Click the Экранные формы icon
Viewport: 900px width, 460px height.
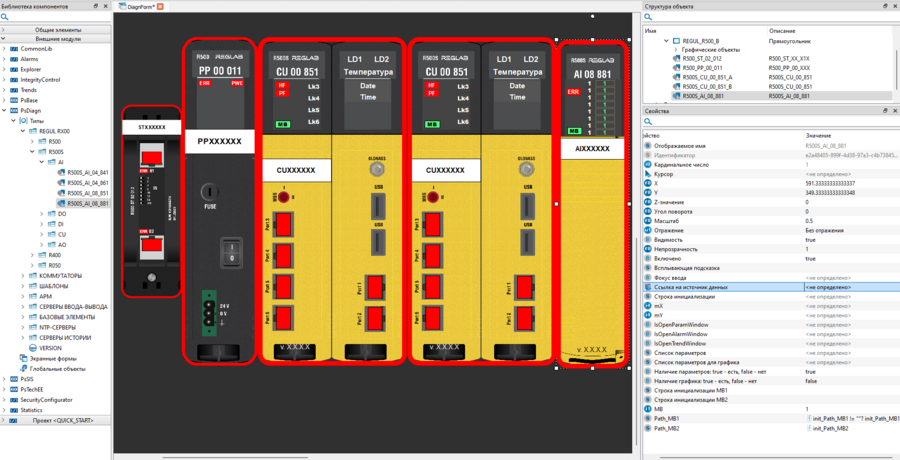[24, 357]
